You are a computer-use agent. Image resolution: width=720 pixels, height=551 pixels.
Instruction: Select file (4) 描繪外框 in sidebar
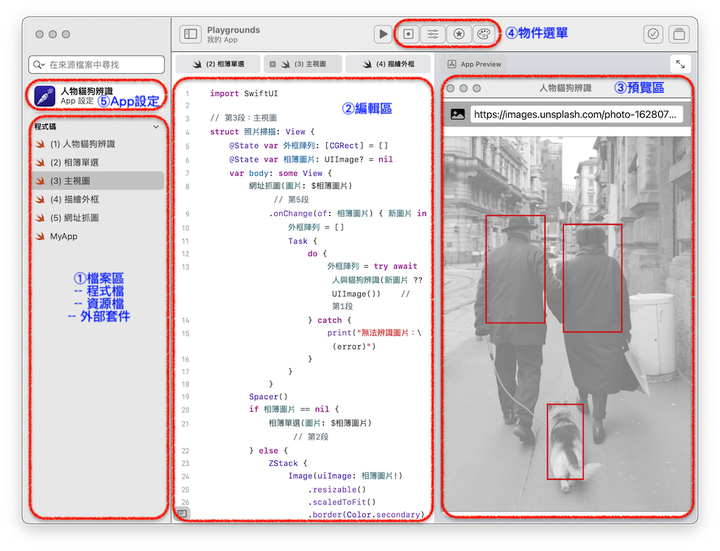point(98,199)
